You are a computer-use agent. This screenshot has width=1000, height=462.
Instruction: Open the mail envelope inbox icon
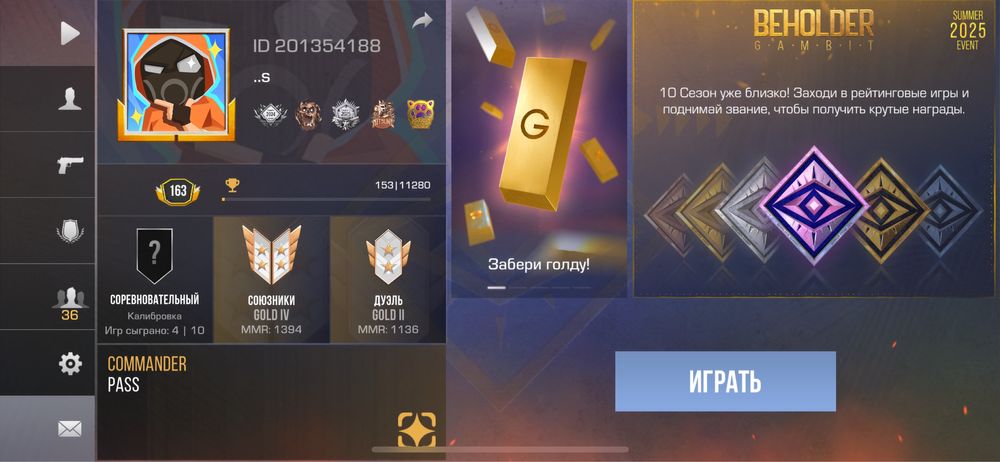pos(70,429)
